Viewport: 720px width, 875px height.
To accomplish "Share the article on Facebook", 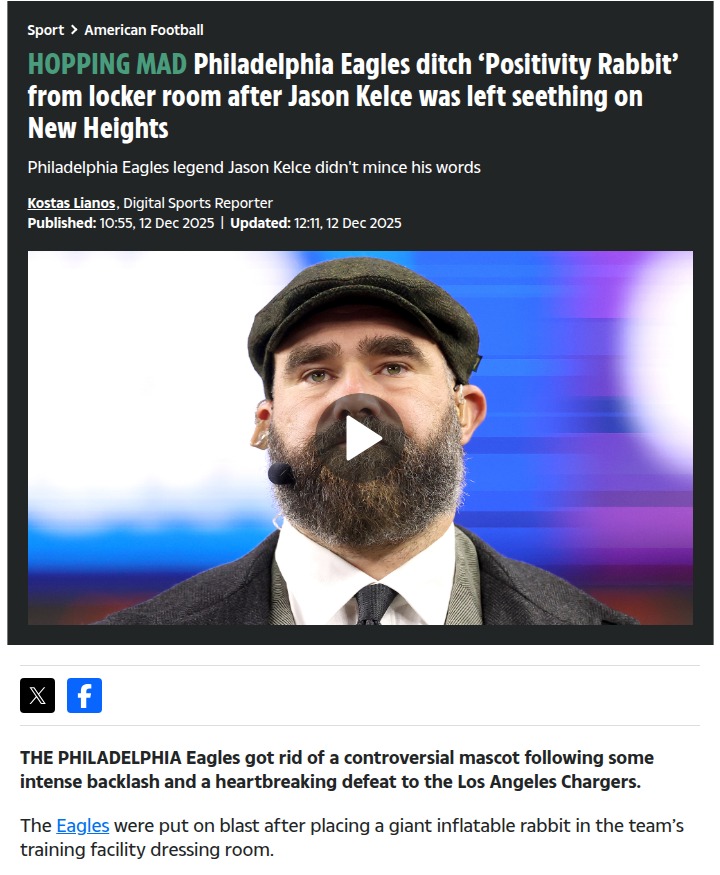I will (84, 695).
